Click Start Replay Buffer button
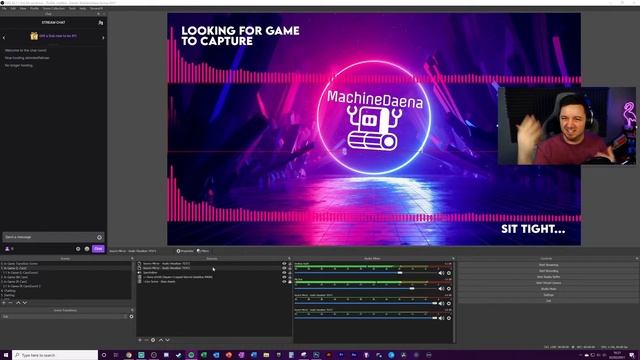Screen dimensions: 640x360 (x=549, y=277)
